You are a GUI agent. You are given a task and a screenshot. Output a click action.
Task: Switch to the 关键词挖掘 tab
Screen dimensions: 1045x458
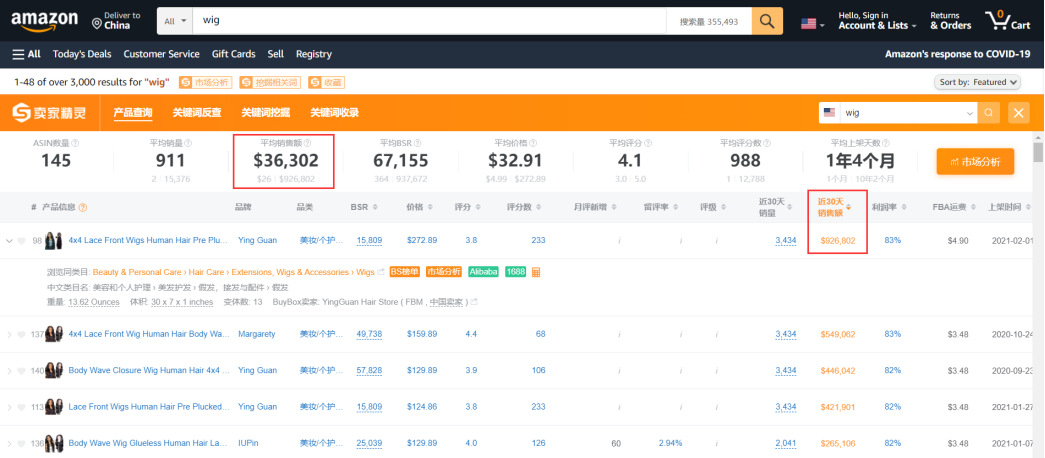(265, 113)
